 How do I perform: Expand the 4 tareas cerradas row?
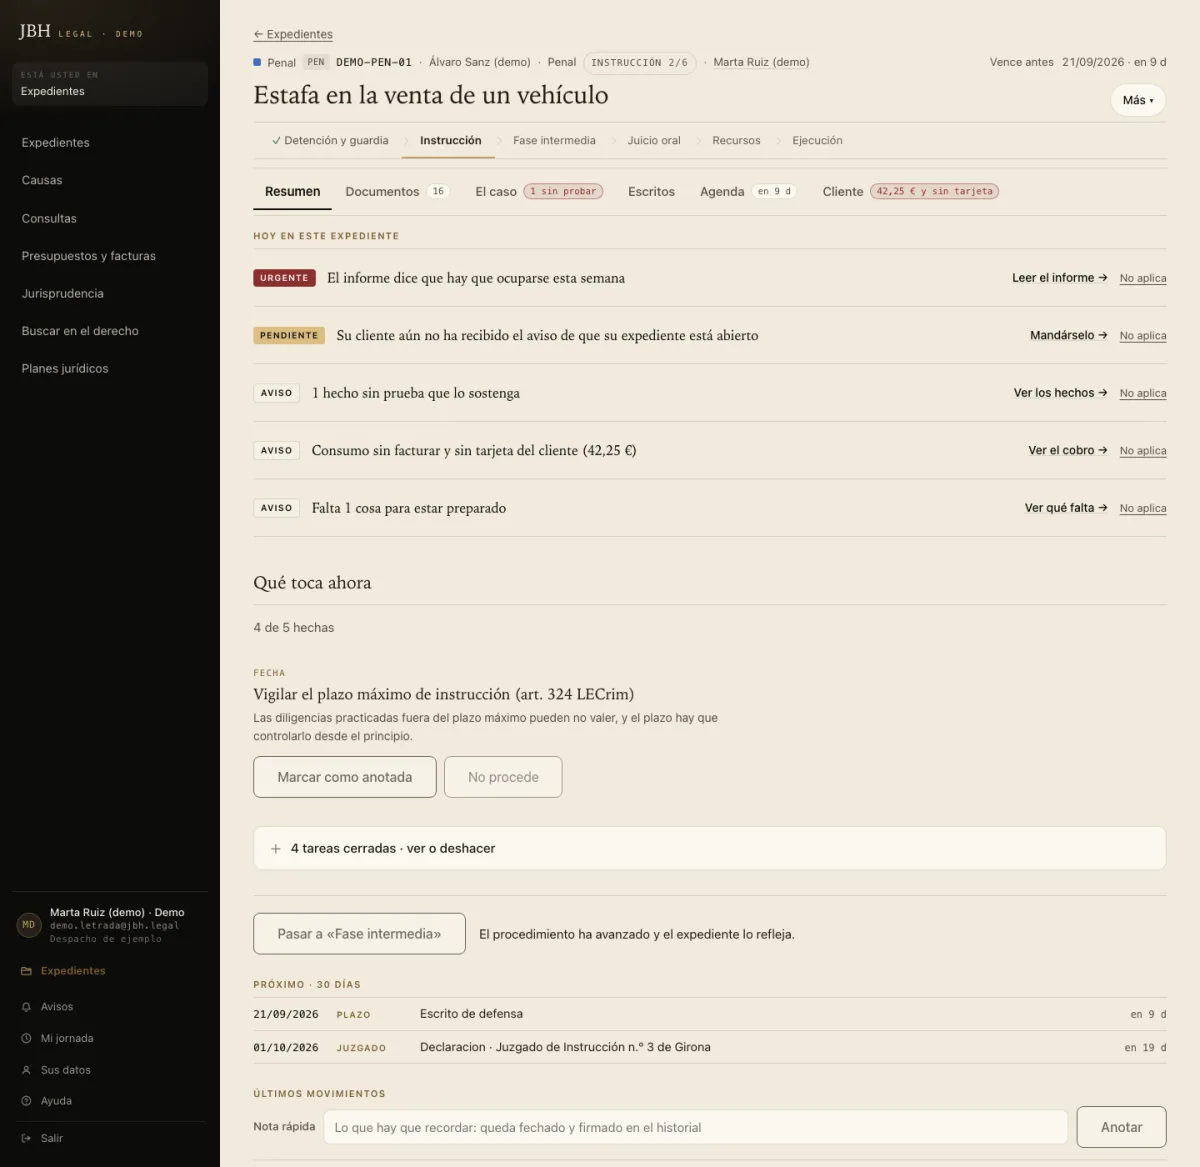click(x=709, y=848)
